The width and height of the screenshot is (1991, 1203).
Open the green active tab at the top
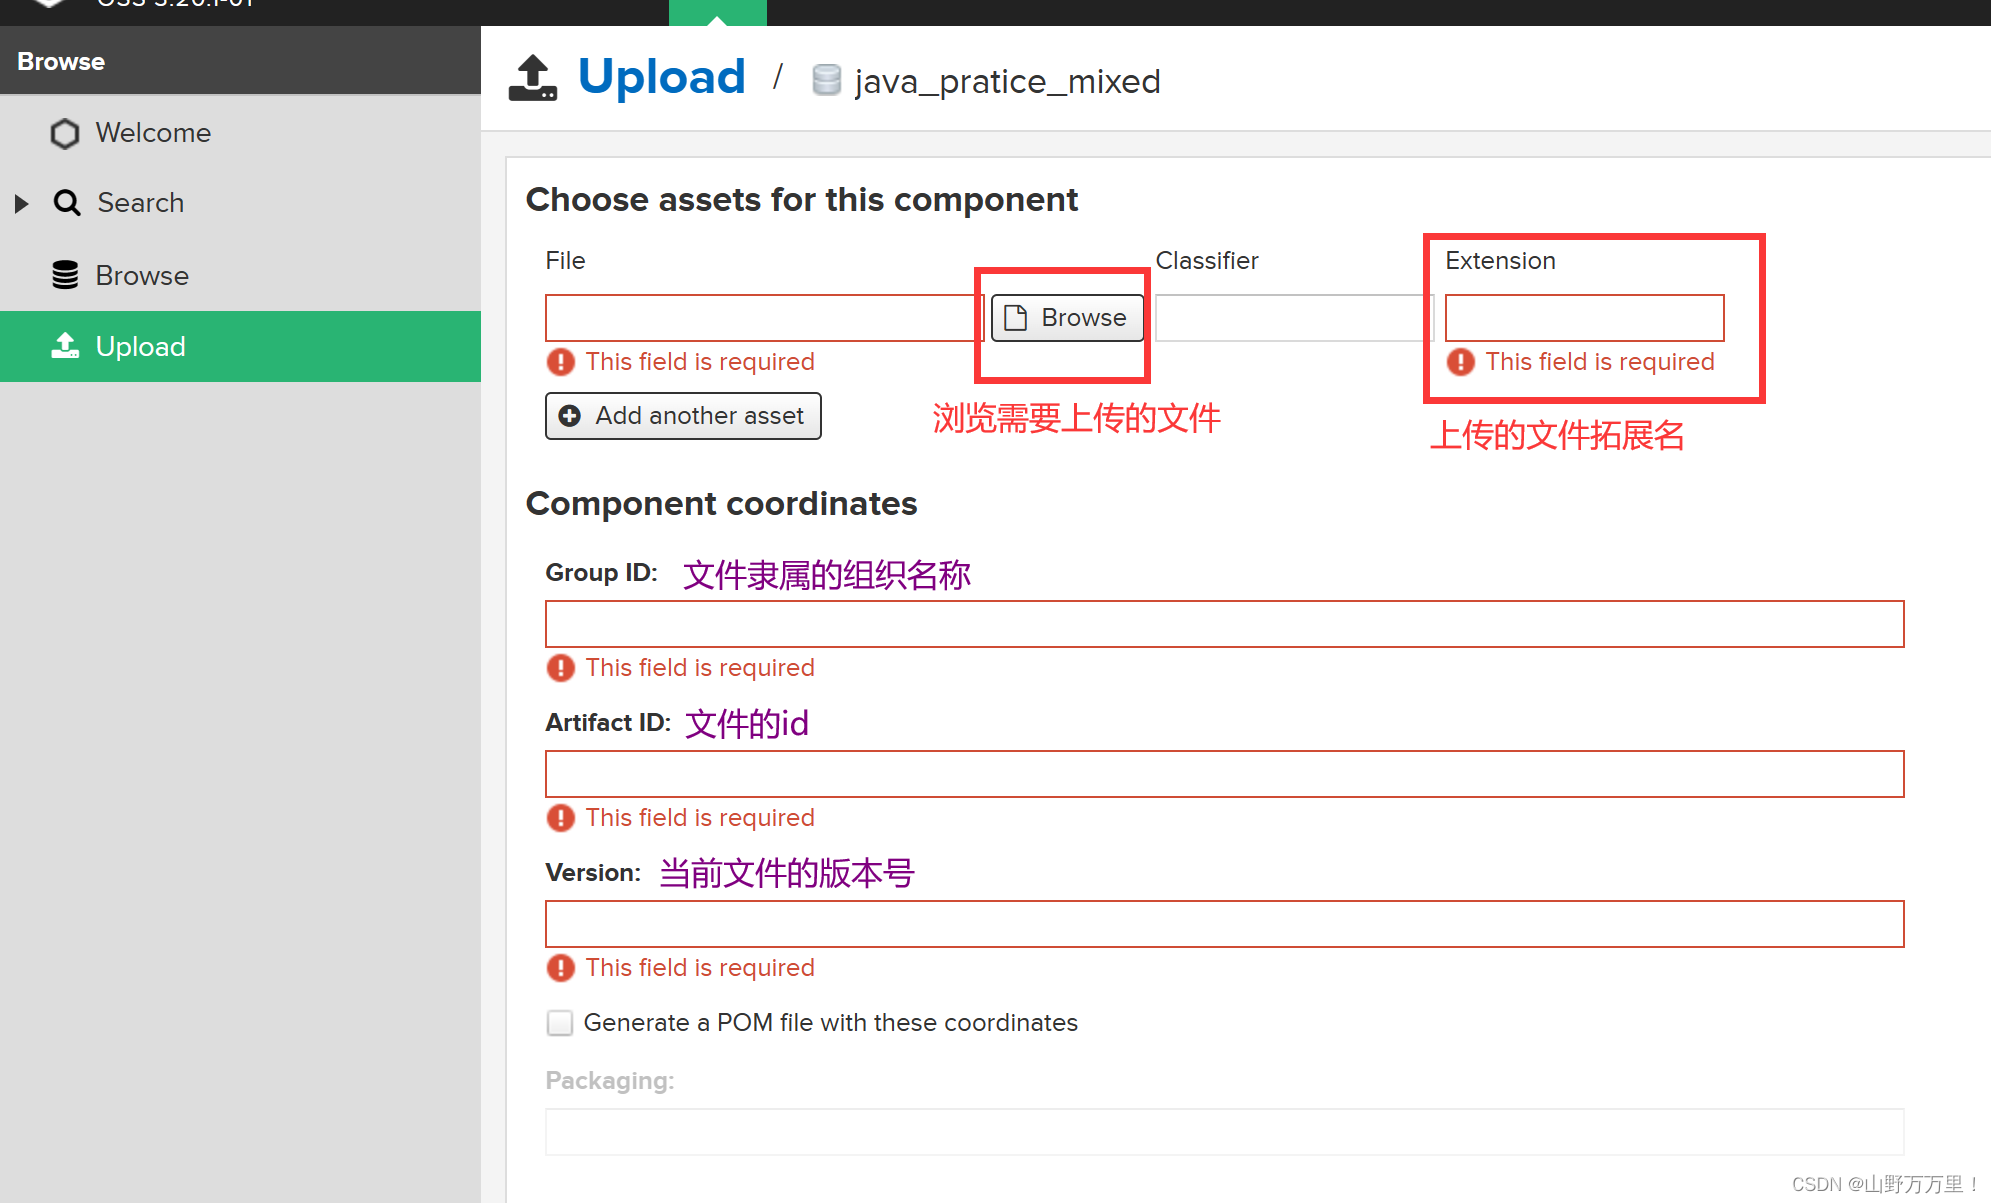tap(717, 12)
